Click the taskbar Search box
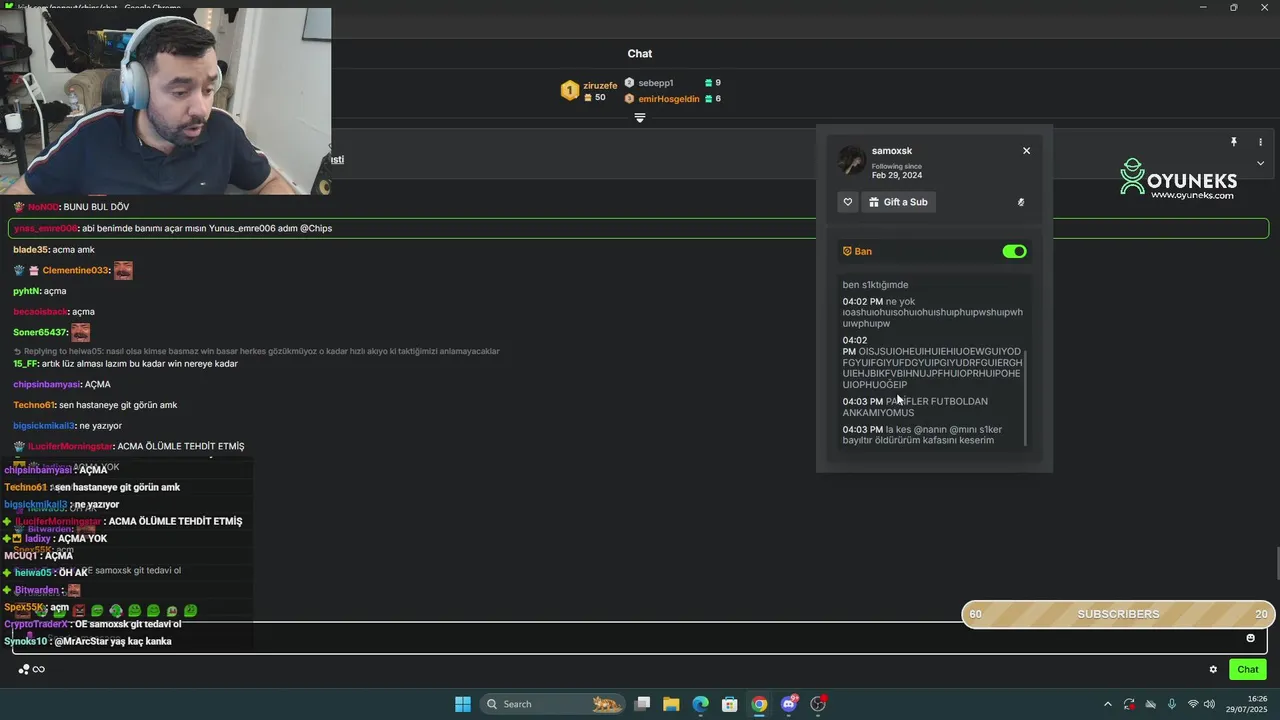 pyautogui.click(x=552, y=704)
